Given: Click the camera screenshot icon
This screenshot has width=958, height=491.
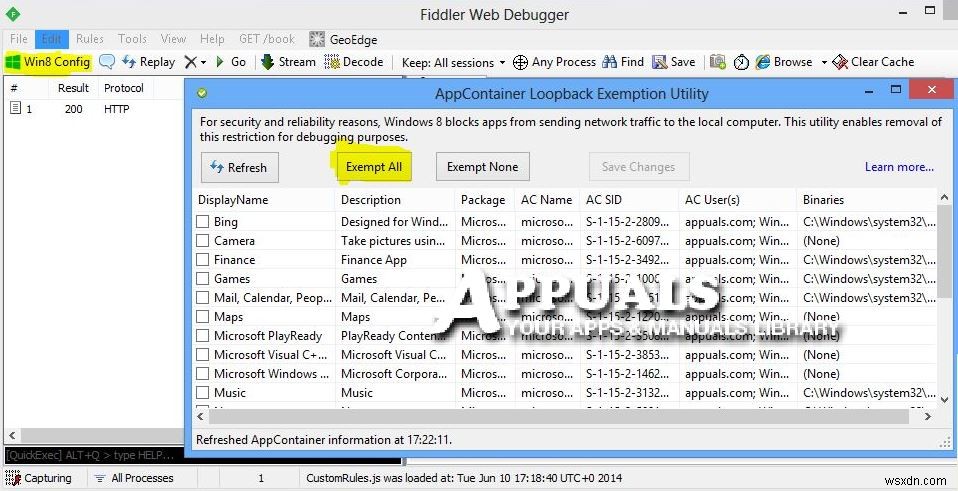Looking at the screenshot, I should [718, 62].
